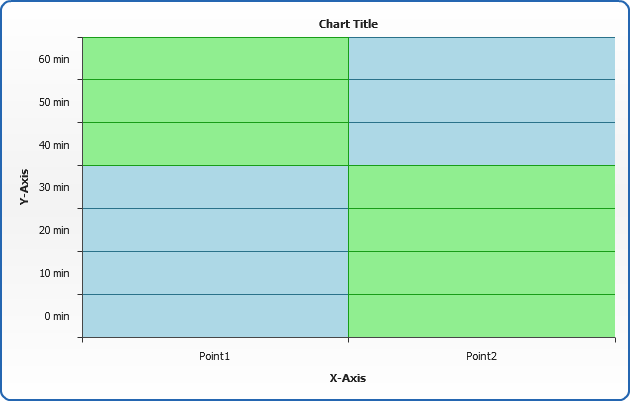The width and height of the screenshot is (630, 401).
Task: Click the X-Axis title label
Action: click(348, 378)
